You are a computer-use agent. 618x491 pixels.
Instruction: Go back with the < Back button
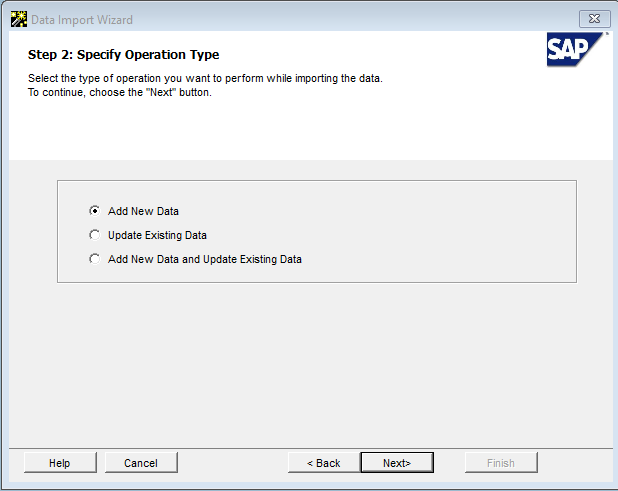[323, 463]
